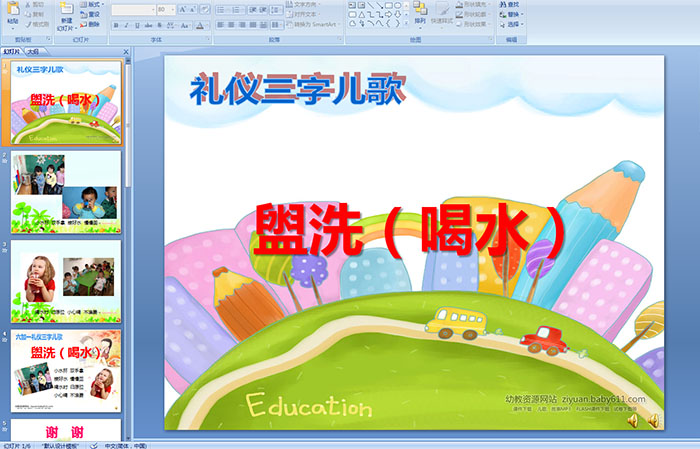Expand the shapes gallery with More arrow
Image resolution: width=700 pixels, height=449 pixels.
406,24
